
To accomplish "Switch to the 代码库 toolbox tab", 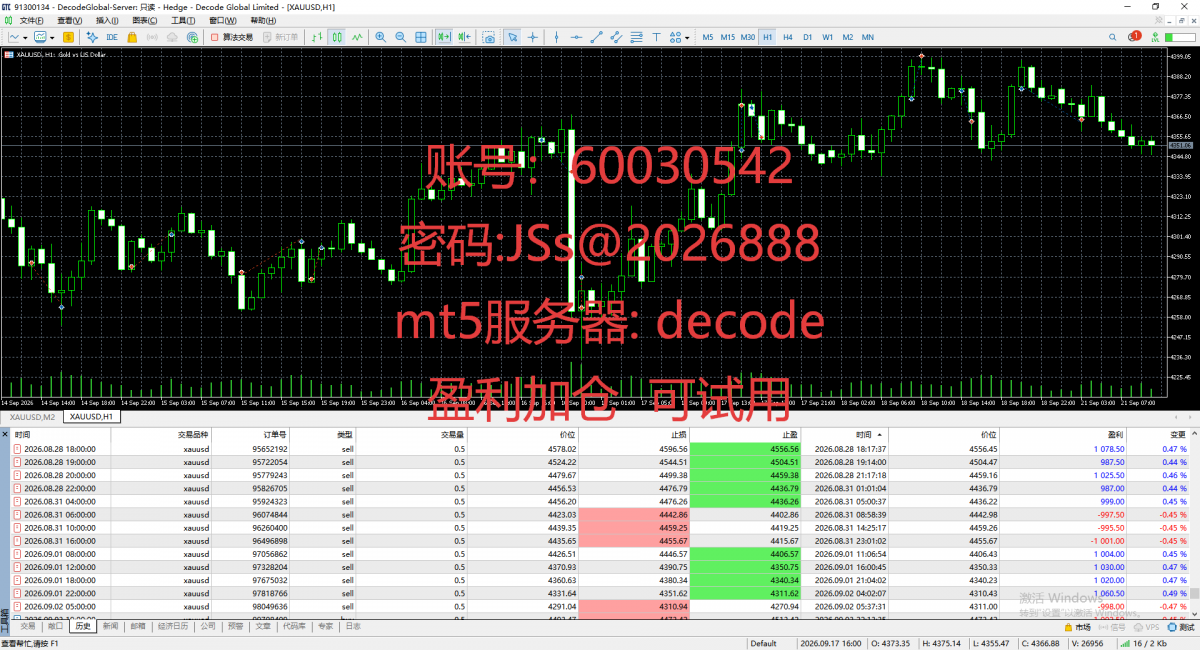I will point(294,626).
